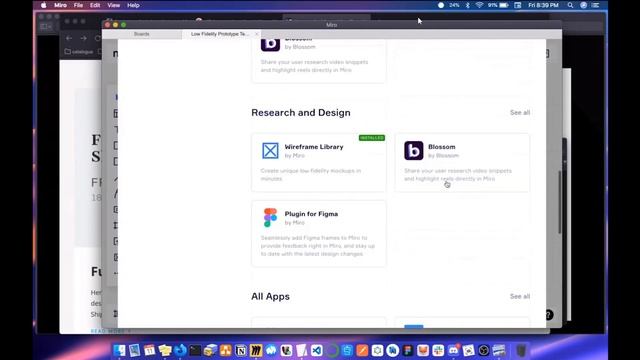The height and width of the screenshot is (360, 640).
Task: Open the Plugin for Figma title
Action: (x=311, y=214)
